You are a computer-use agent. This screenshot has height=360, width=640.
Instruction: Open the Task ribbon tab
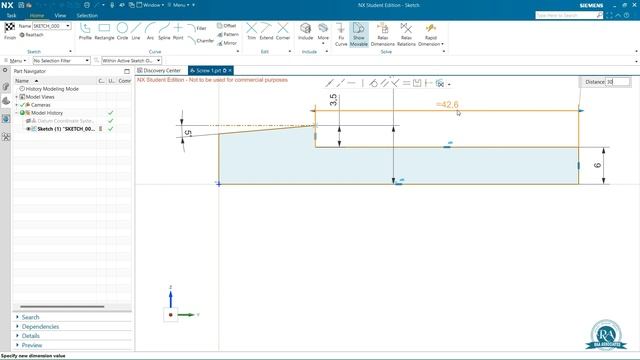tap(11, 16)
